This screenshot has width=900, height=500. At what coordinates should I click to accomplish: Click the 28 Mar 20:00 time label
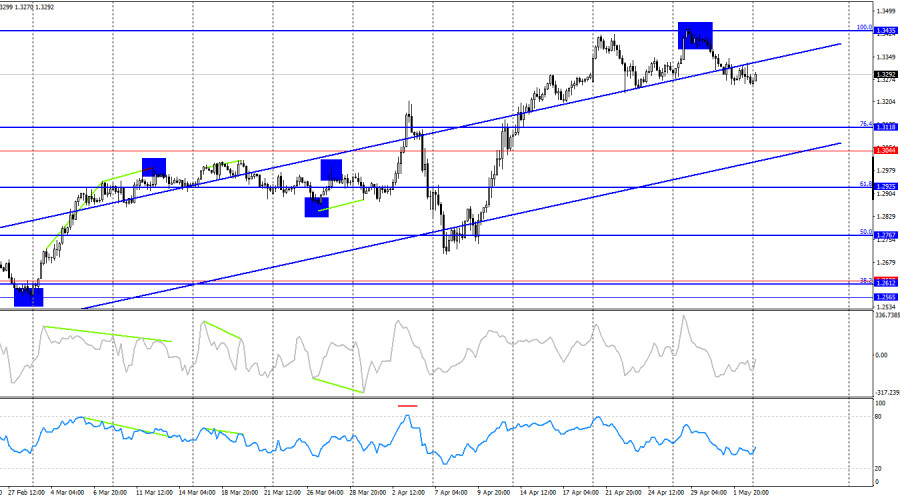(x=367, y=493)
